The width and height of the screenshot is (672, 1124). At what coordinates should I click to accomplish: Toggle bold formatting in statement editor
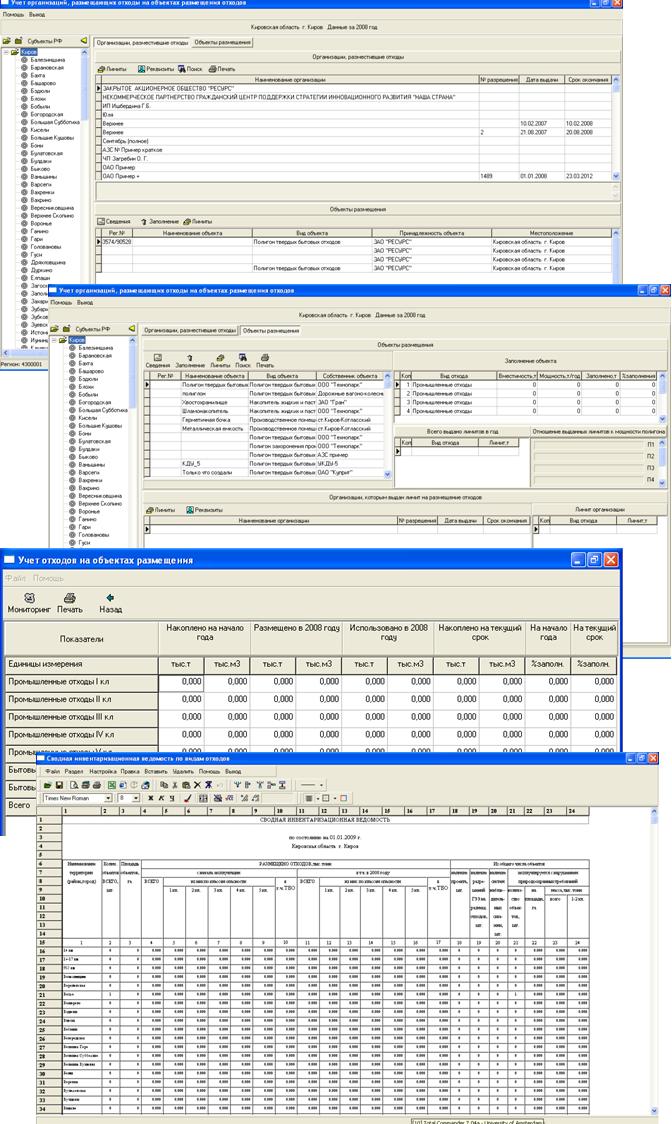pyautogui.click(x=150, y=798)
